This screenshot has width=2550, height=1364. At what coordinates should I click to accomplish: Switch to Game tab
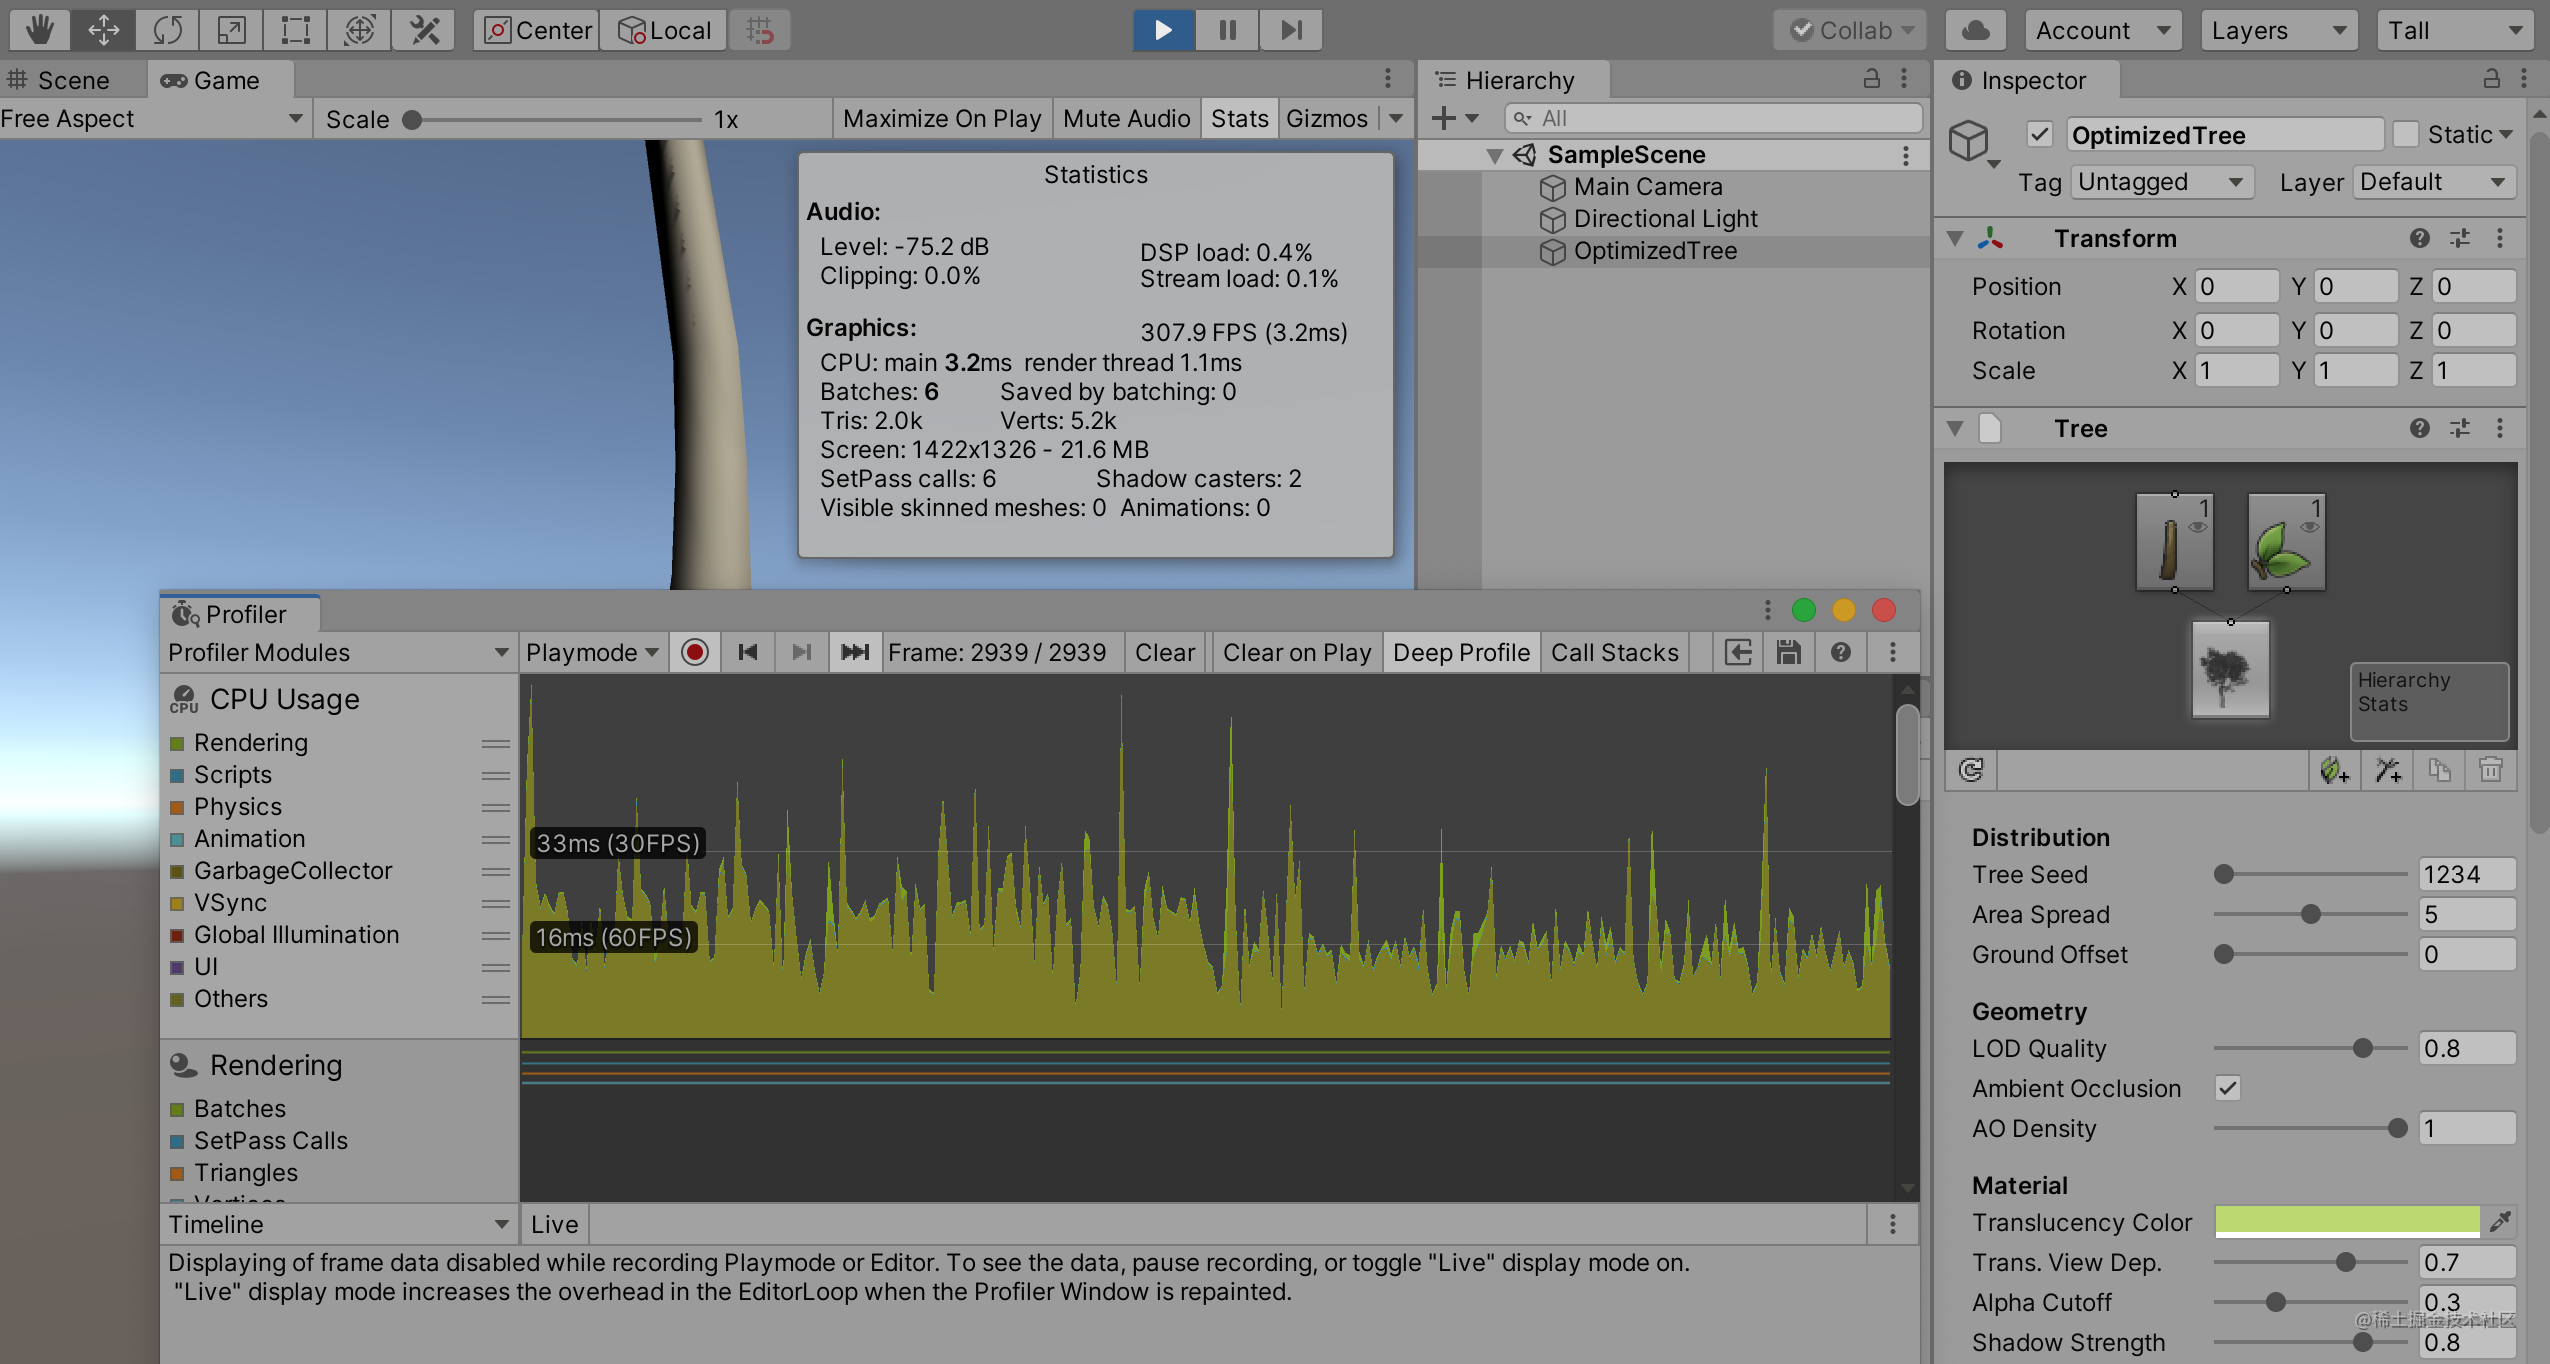click(x=221, y=80)
